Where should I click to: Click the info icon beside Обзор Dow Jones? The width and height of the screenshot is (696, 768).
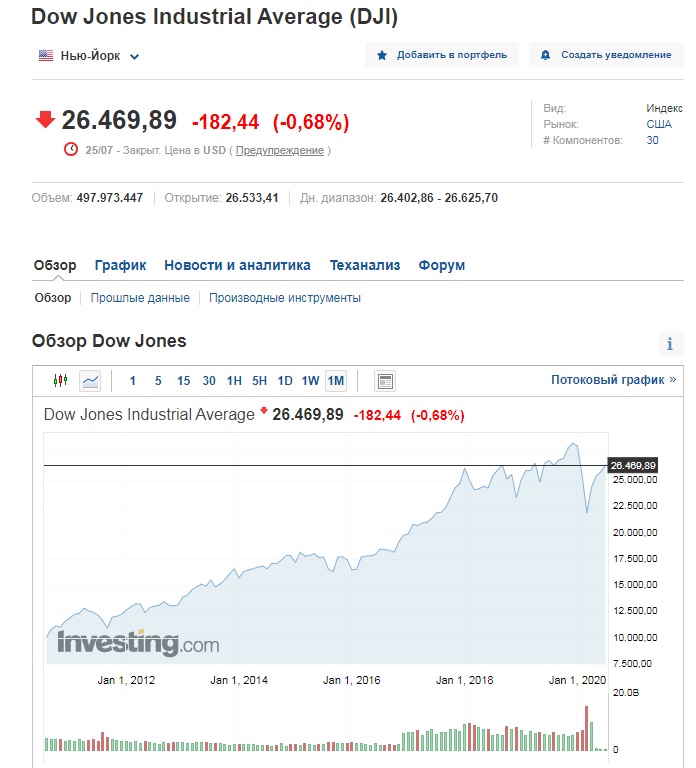(x=670, y=344)
